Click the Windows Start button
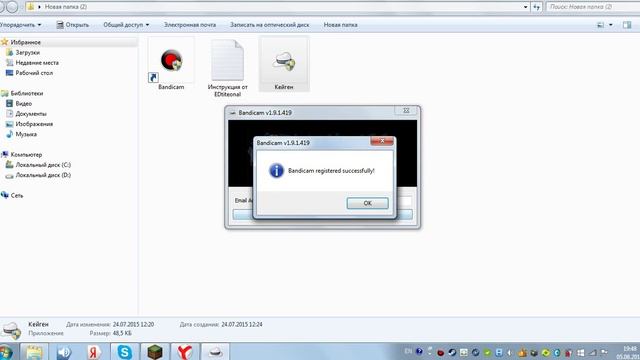 (x=6, y=352)
